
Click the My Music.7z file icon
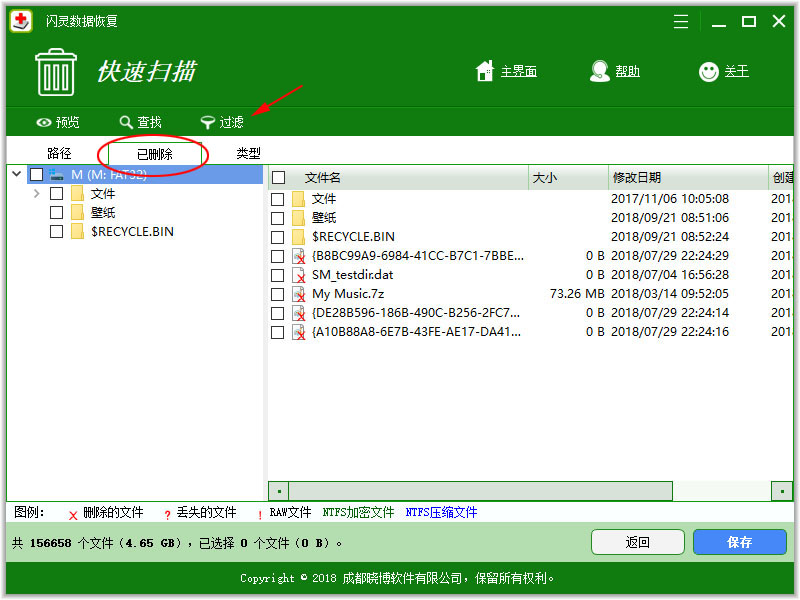coord(298,294)
